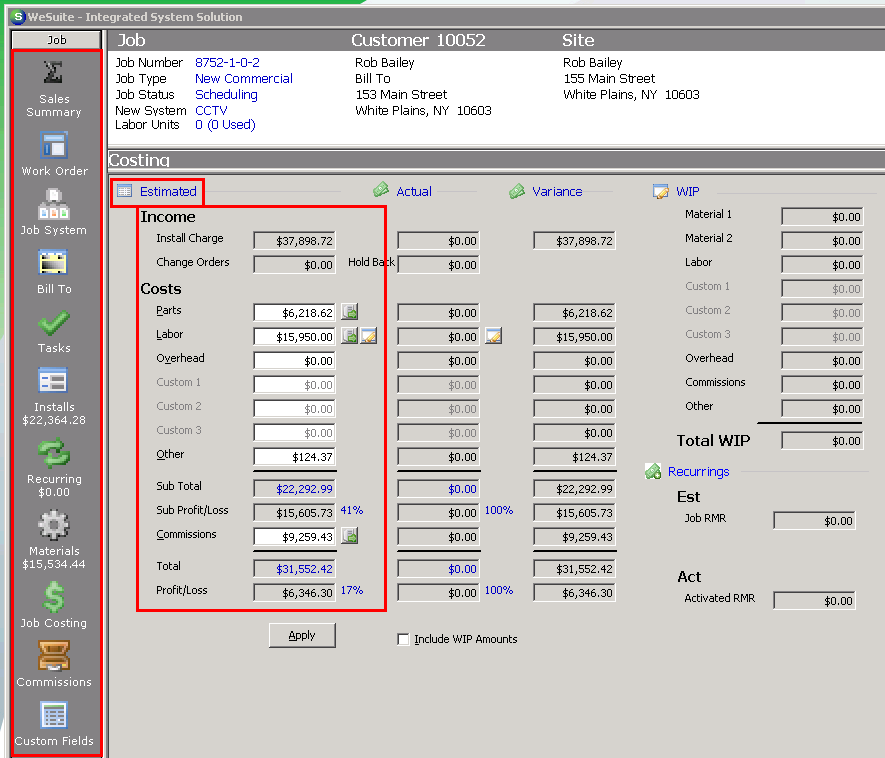Select the Job tab above the sidebar
This screenshot has width=885, height=758.
(56, 40)
